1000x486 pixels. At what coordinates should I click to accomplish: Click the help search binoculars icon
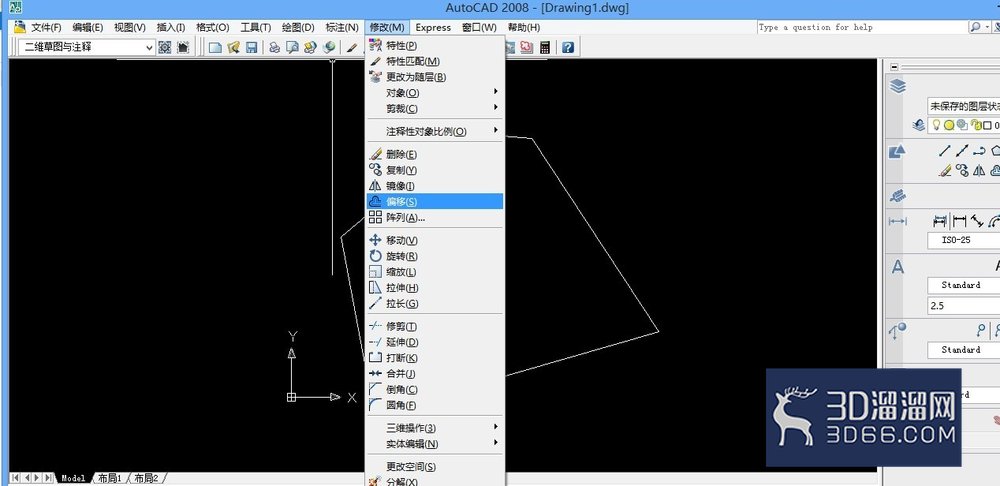pyautogui.click(x=976, y=27)
